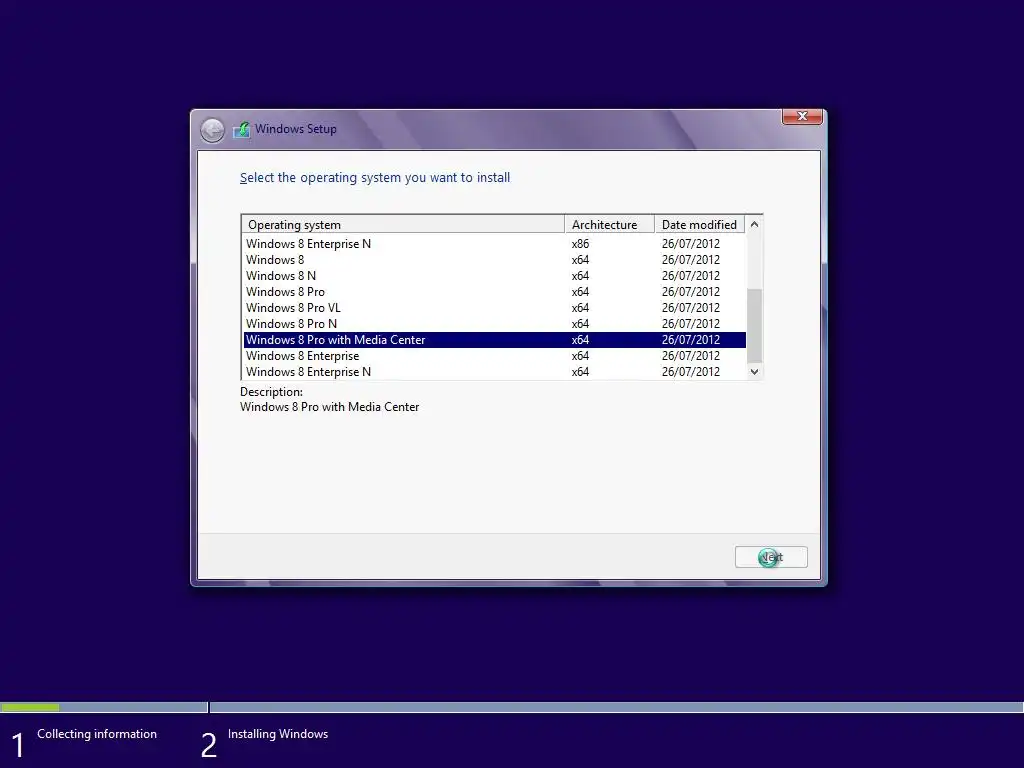Select the Windows 8 N row
Viewport: 1024px width, 768px height.
tap(494, 276)
